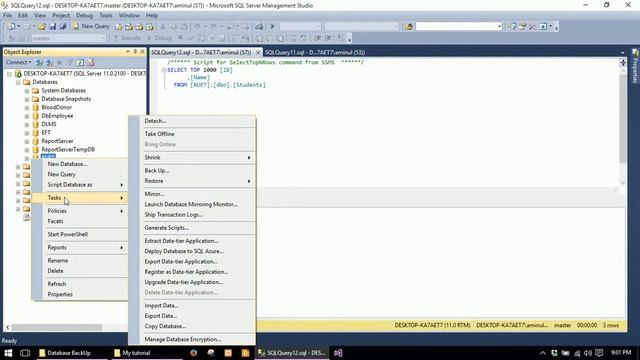Click the Registered Servers icon in top toolbar
640x360 pixels.
coord(512,27)
